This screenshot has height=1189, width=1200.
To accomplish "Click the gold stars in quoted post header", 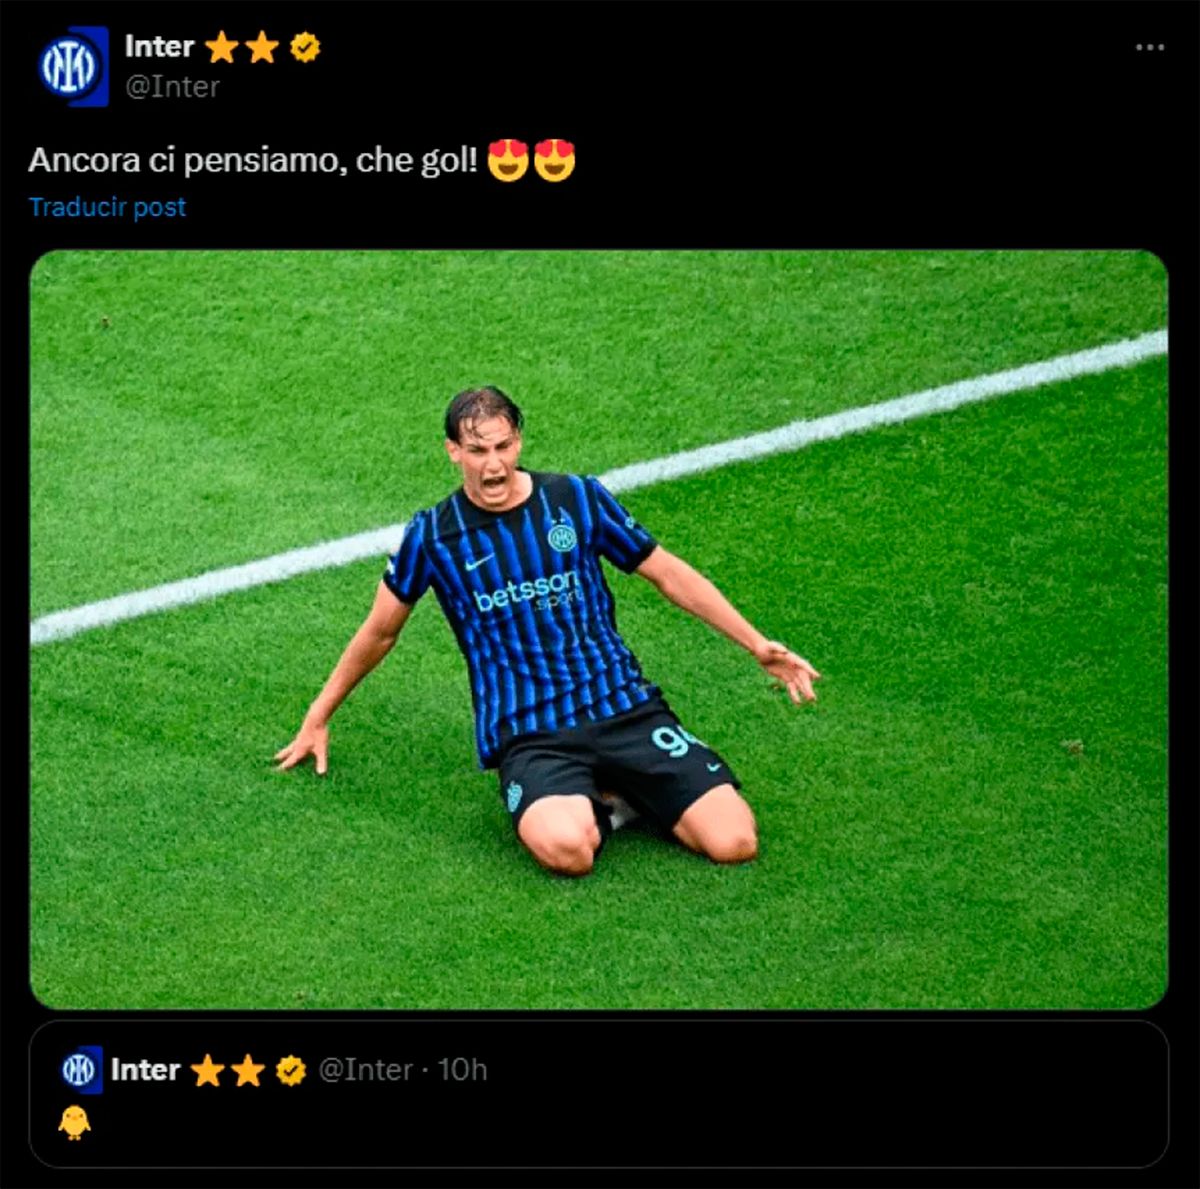I will [x=228, y=1071].
